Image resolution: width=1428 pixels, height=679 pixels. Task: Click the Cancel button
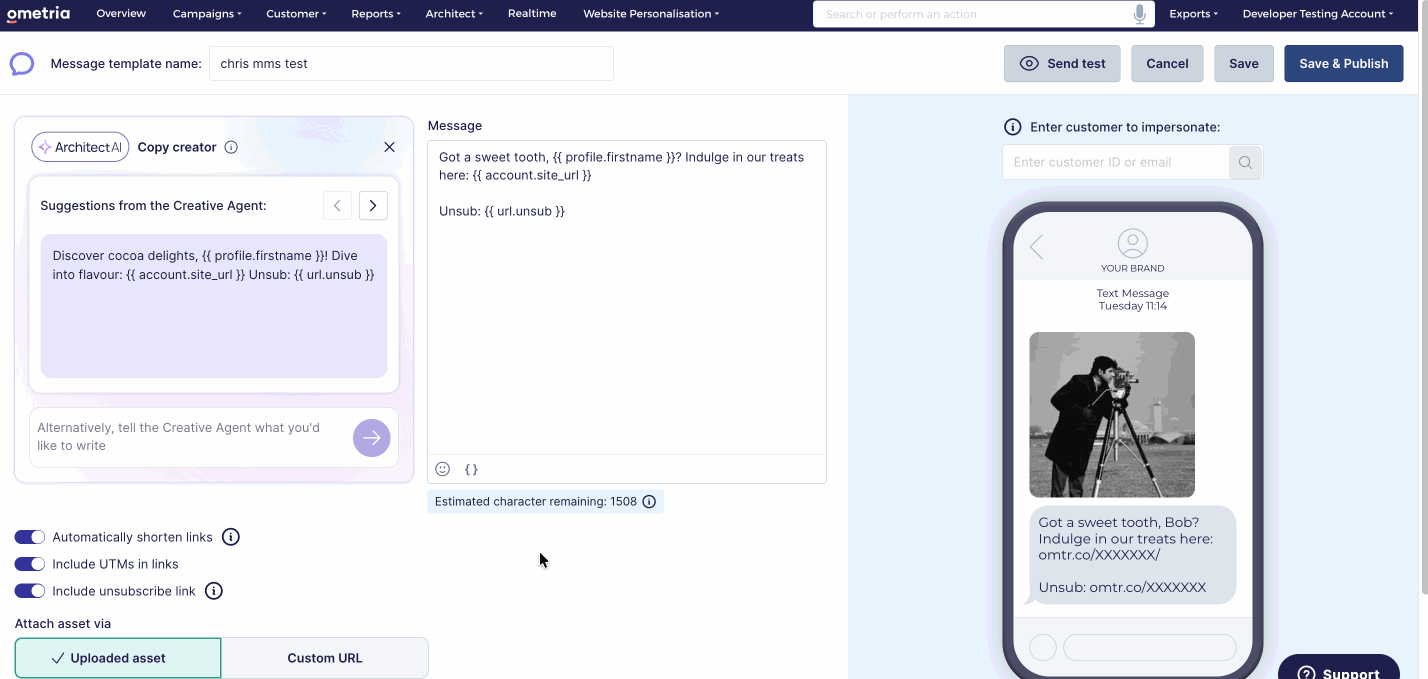pos(1167,63)
